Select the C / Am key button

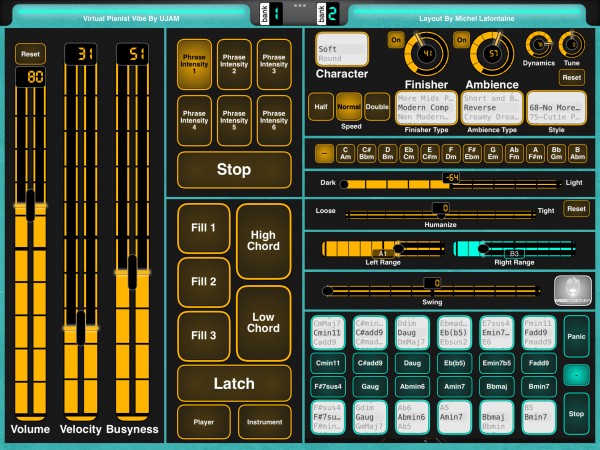coord(346,153)
